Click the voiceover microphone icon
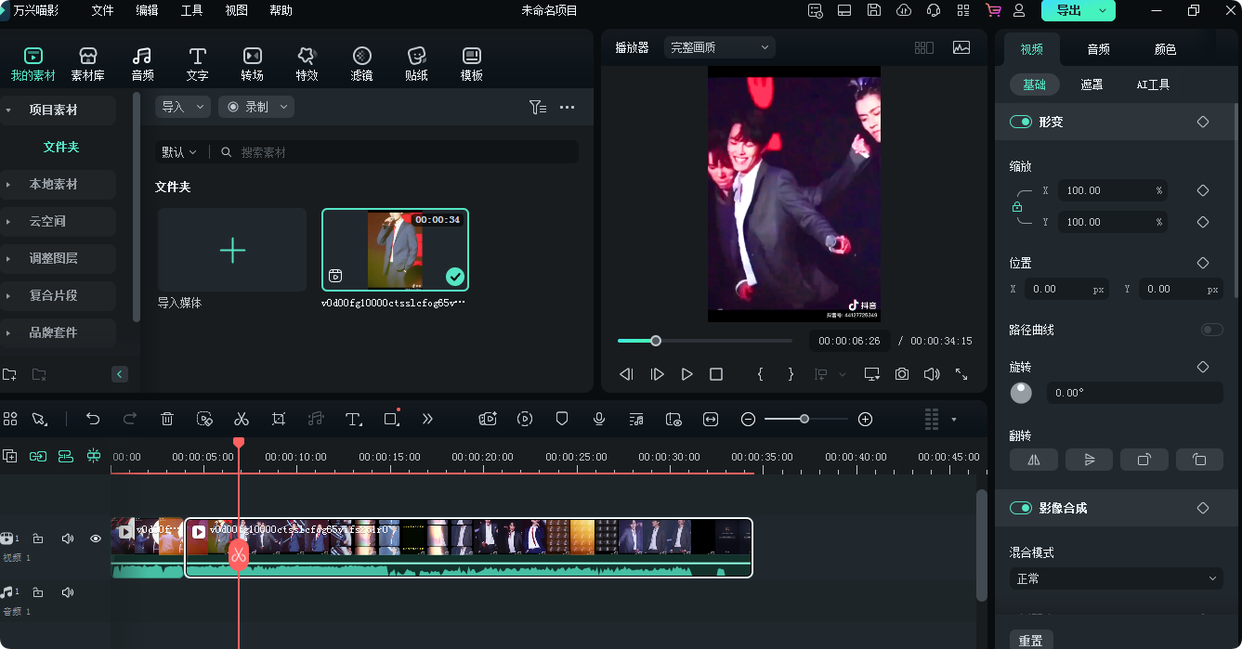The width and height of the screenshot is (1242, 649). point(599,419)
